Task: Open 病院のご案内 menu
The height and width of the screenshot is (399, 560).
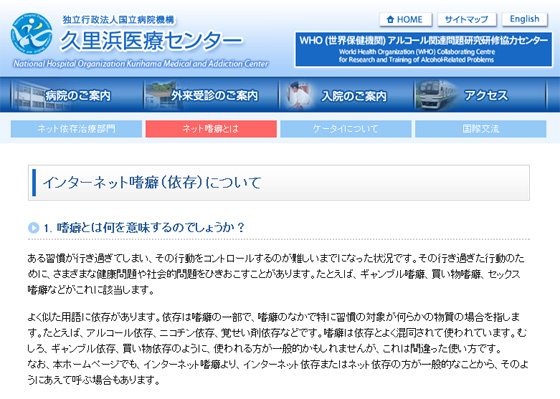Action: tap(77, 95)
